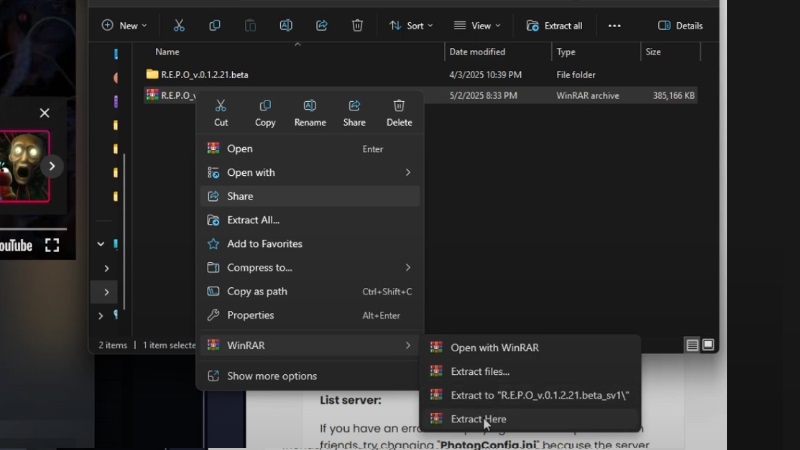800x450 pixels.
Task: Click the Paste icon in Explorer toolbar
Action: click(250, 26)
